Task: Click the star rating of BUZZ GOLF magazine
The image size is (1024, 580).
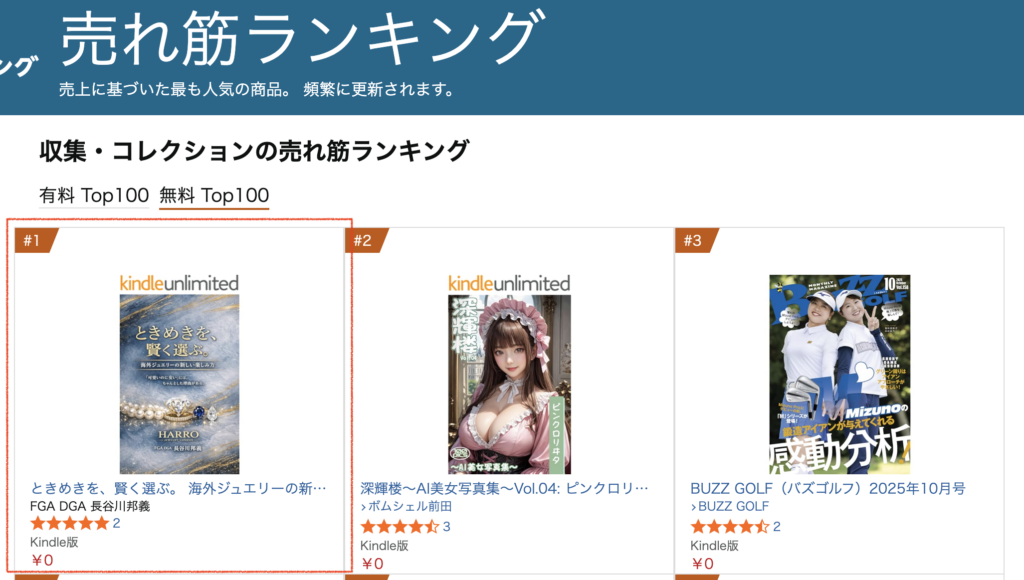Action: pyautogui.click(x=730, y=526)
